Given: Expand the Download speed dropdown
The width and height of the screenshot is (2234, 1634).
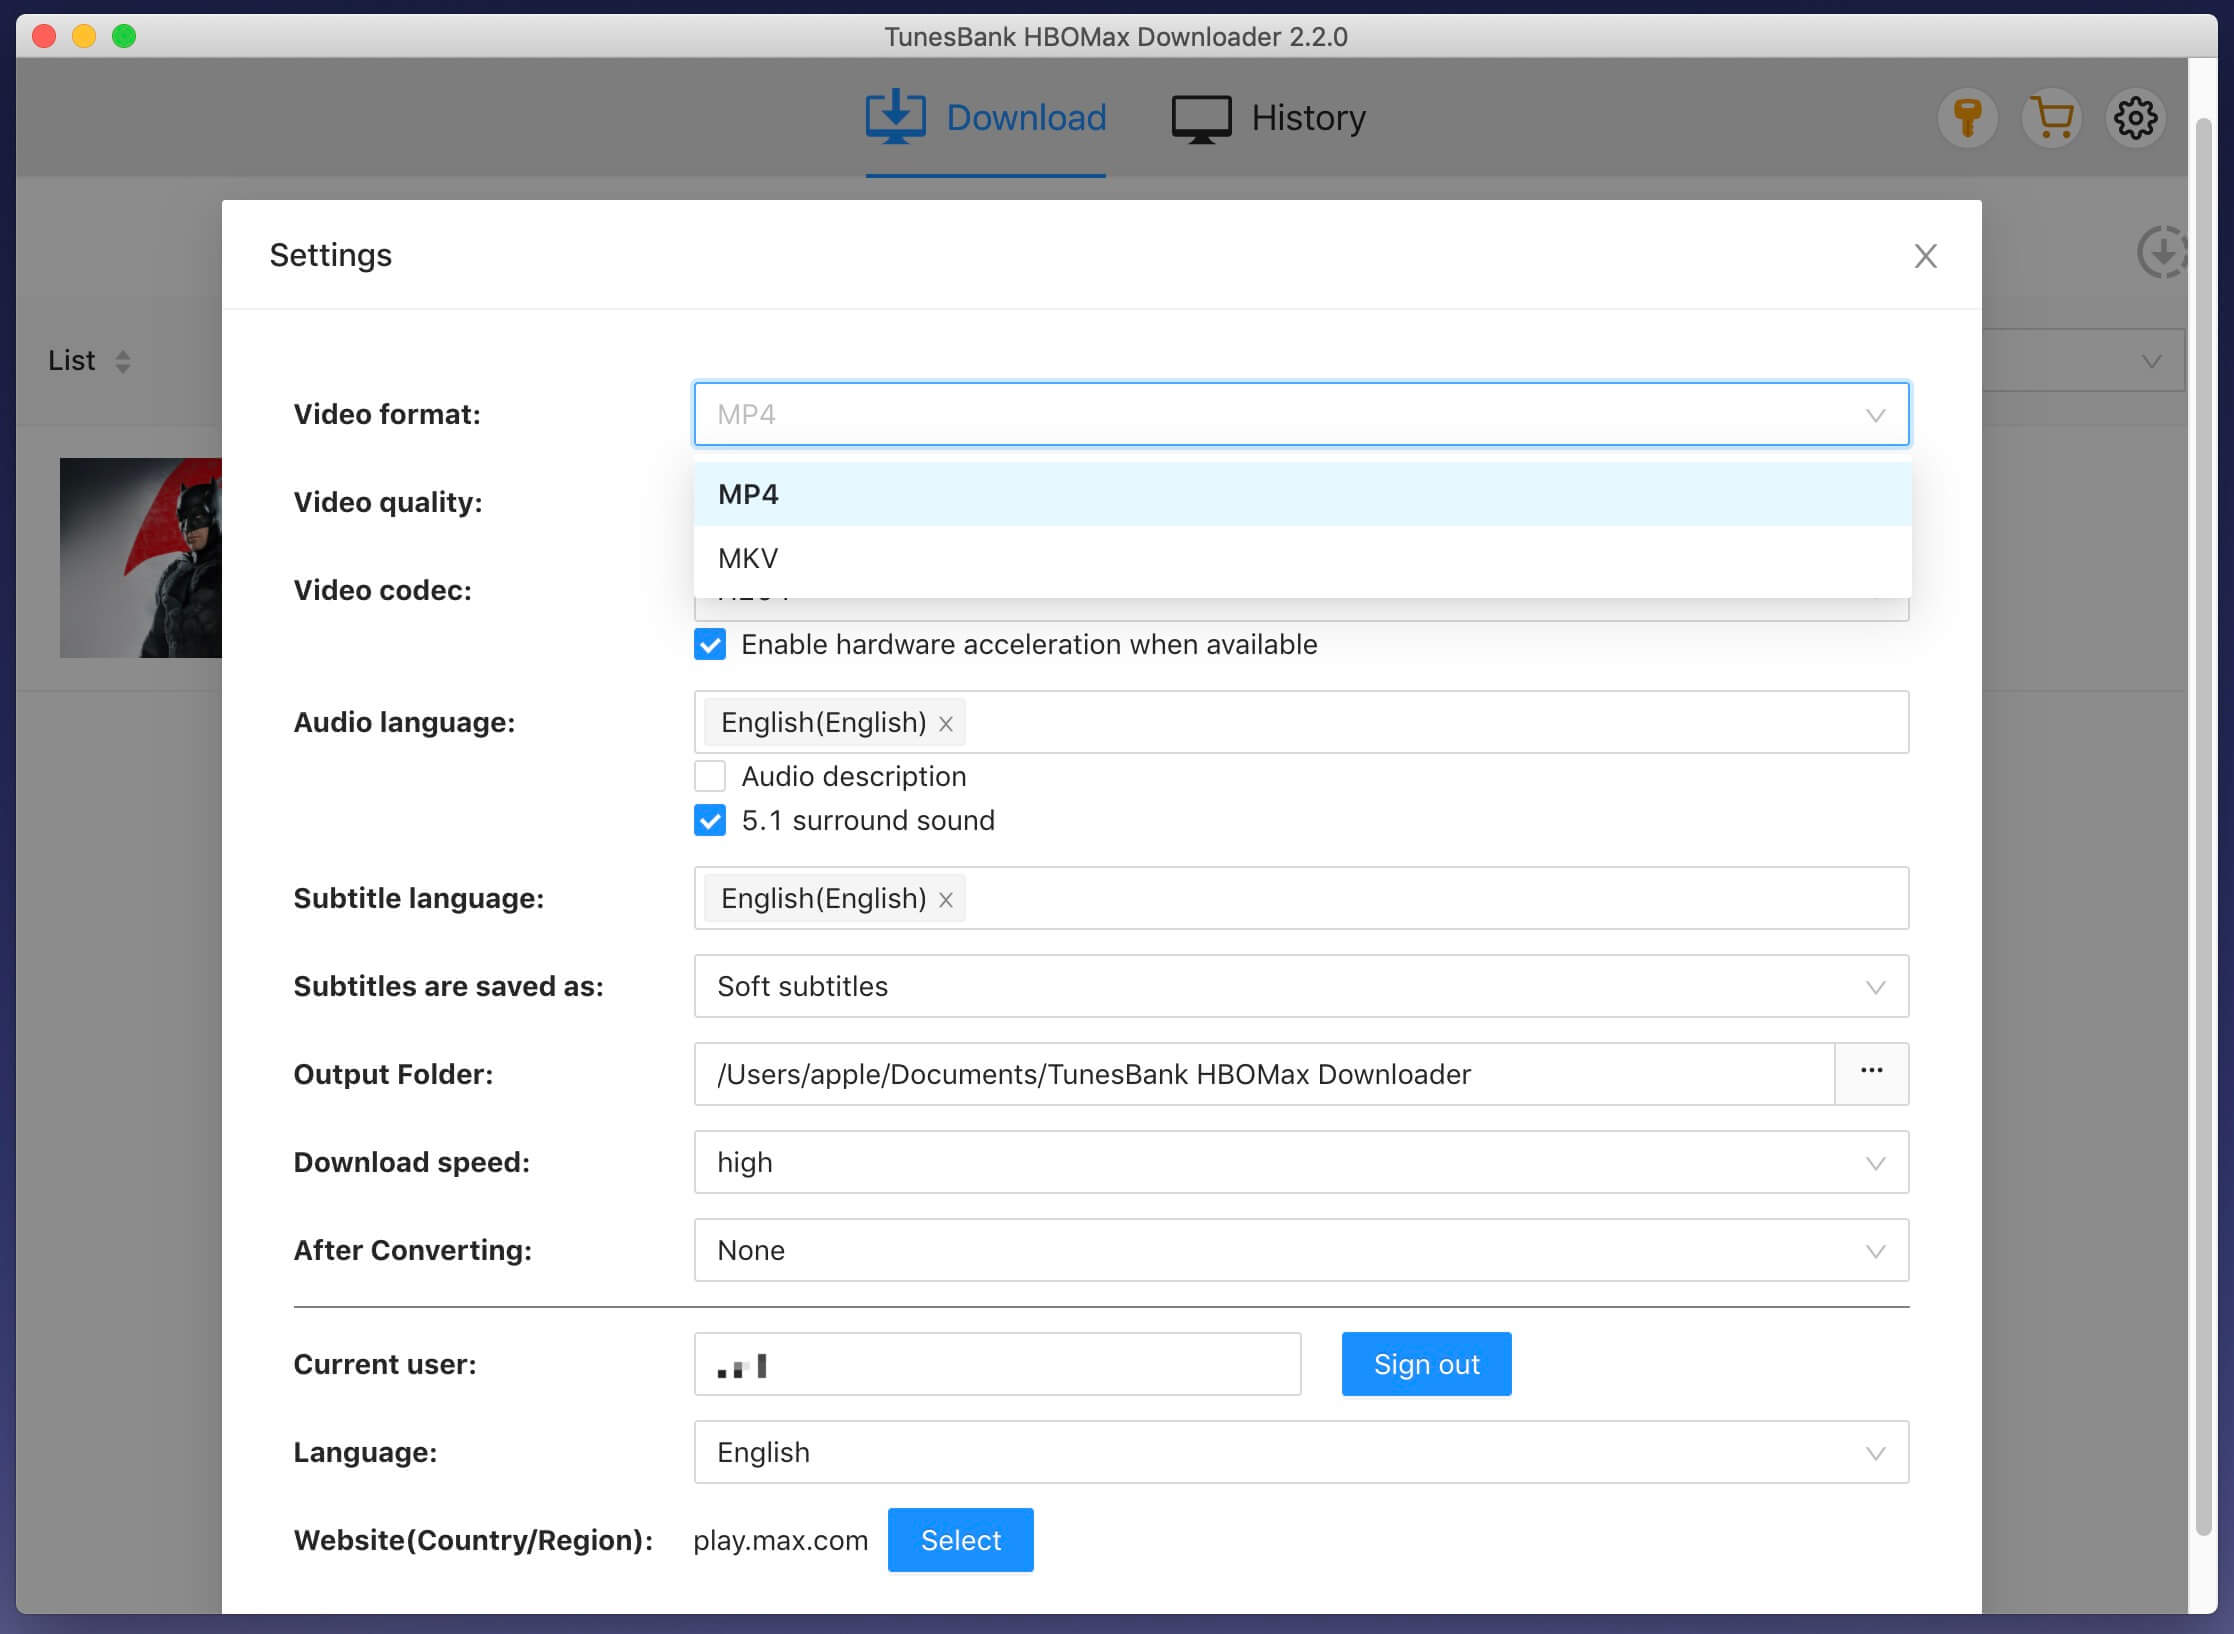Looking at the screenshot, I should (x=1301, y=1162).
